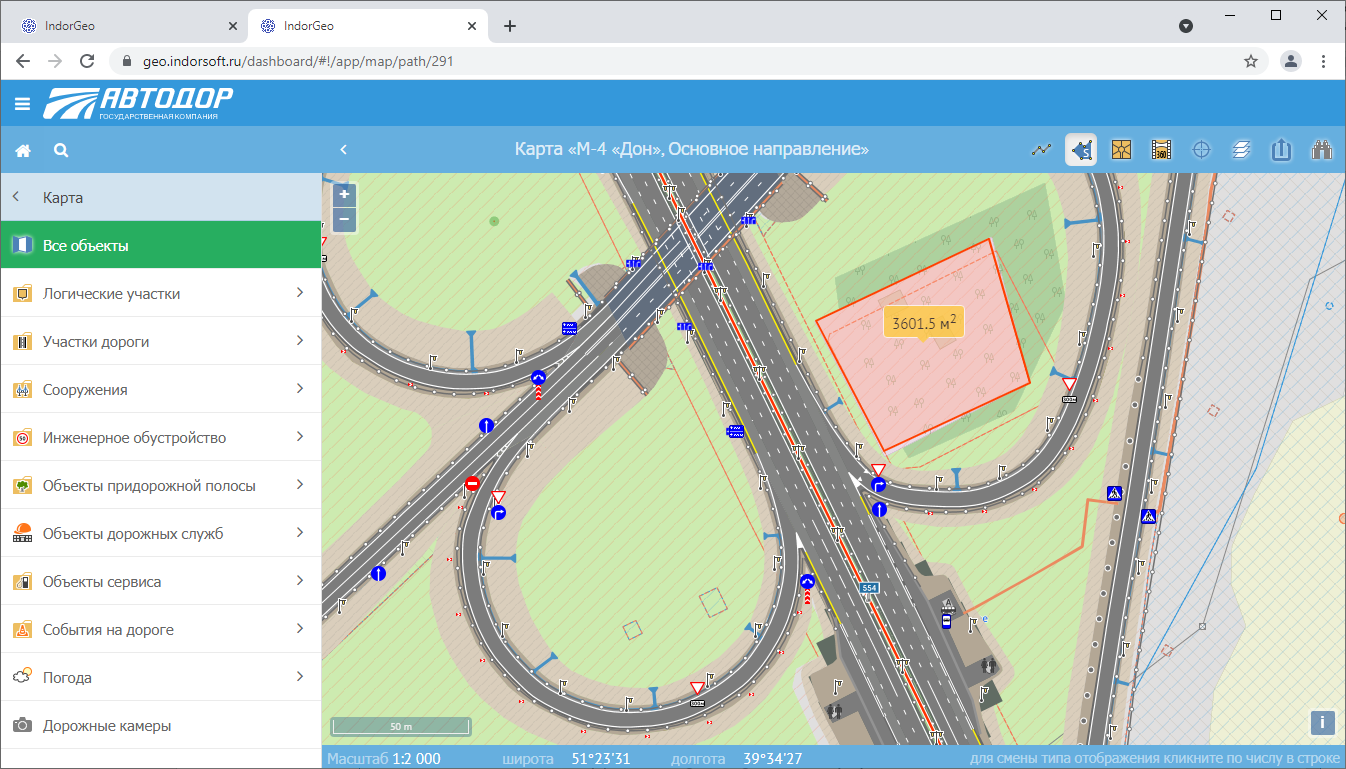
Task: Zoom in the map with plus button
Action: tap(344, 194)
